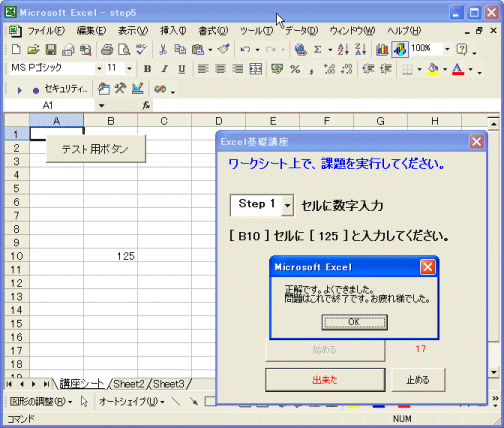Image resolution: width=504 pixels, height=428 pixels.
Task: Open the Name Box dropdown arrow
Action: 101,106
